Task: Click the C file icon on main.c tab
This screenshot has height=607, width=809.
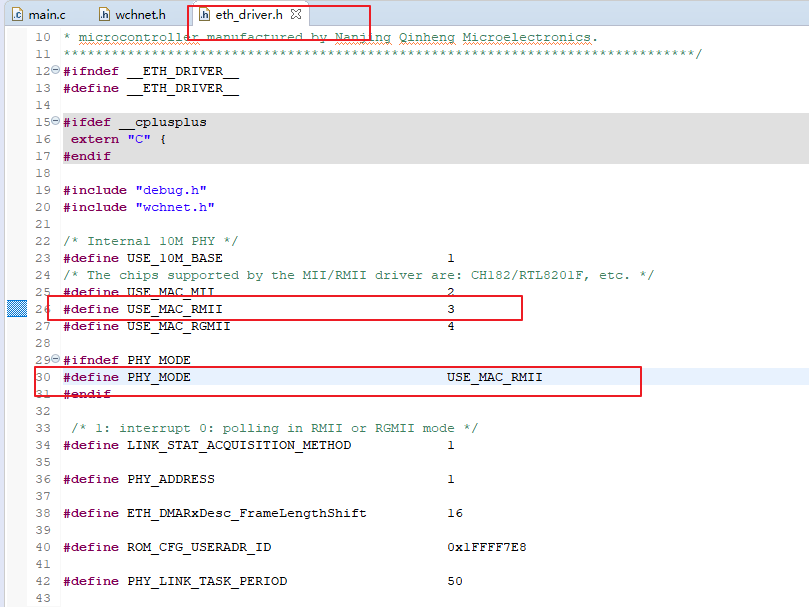Action: [x=17, y=15]
